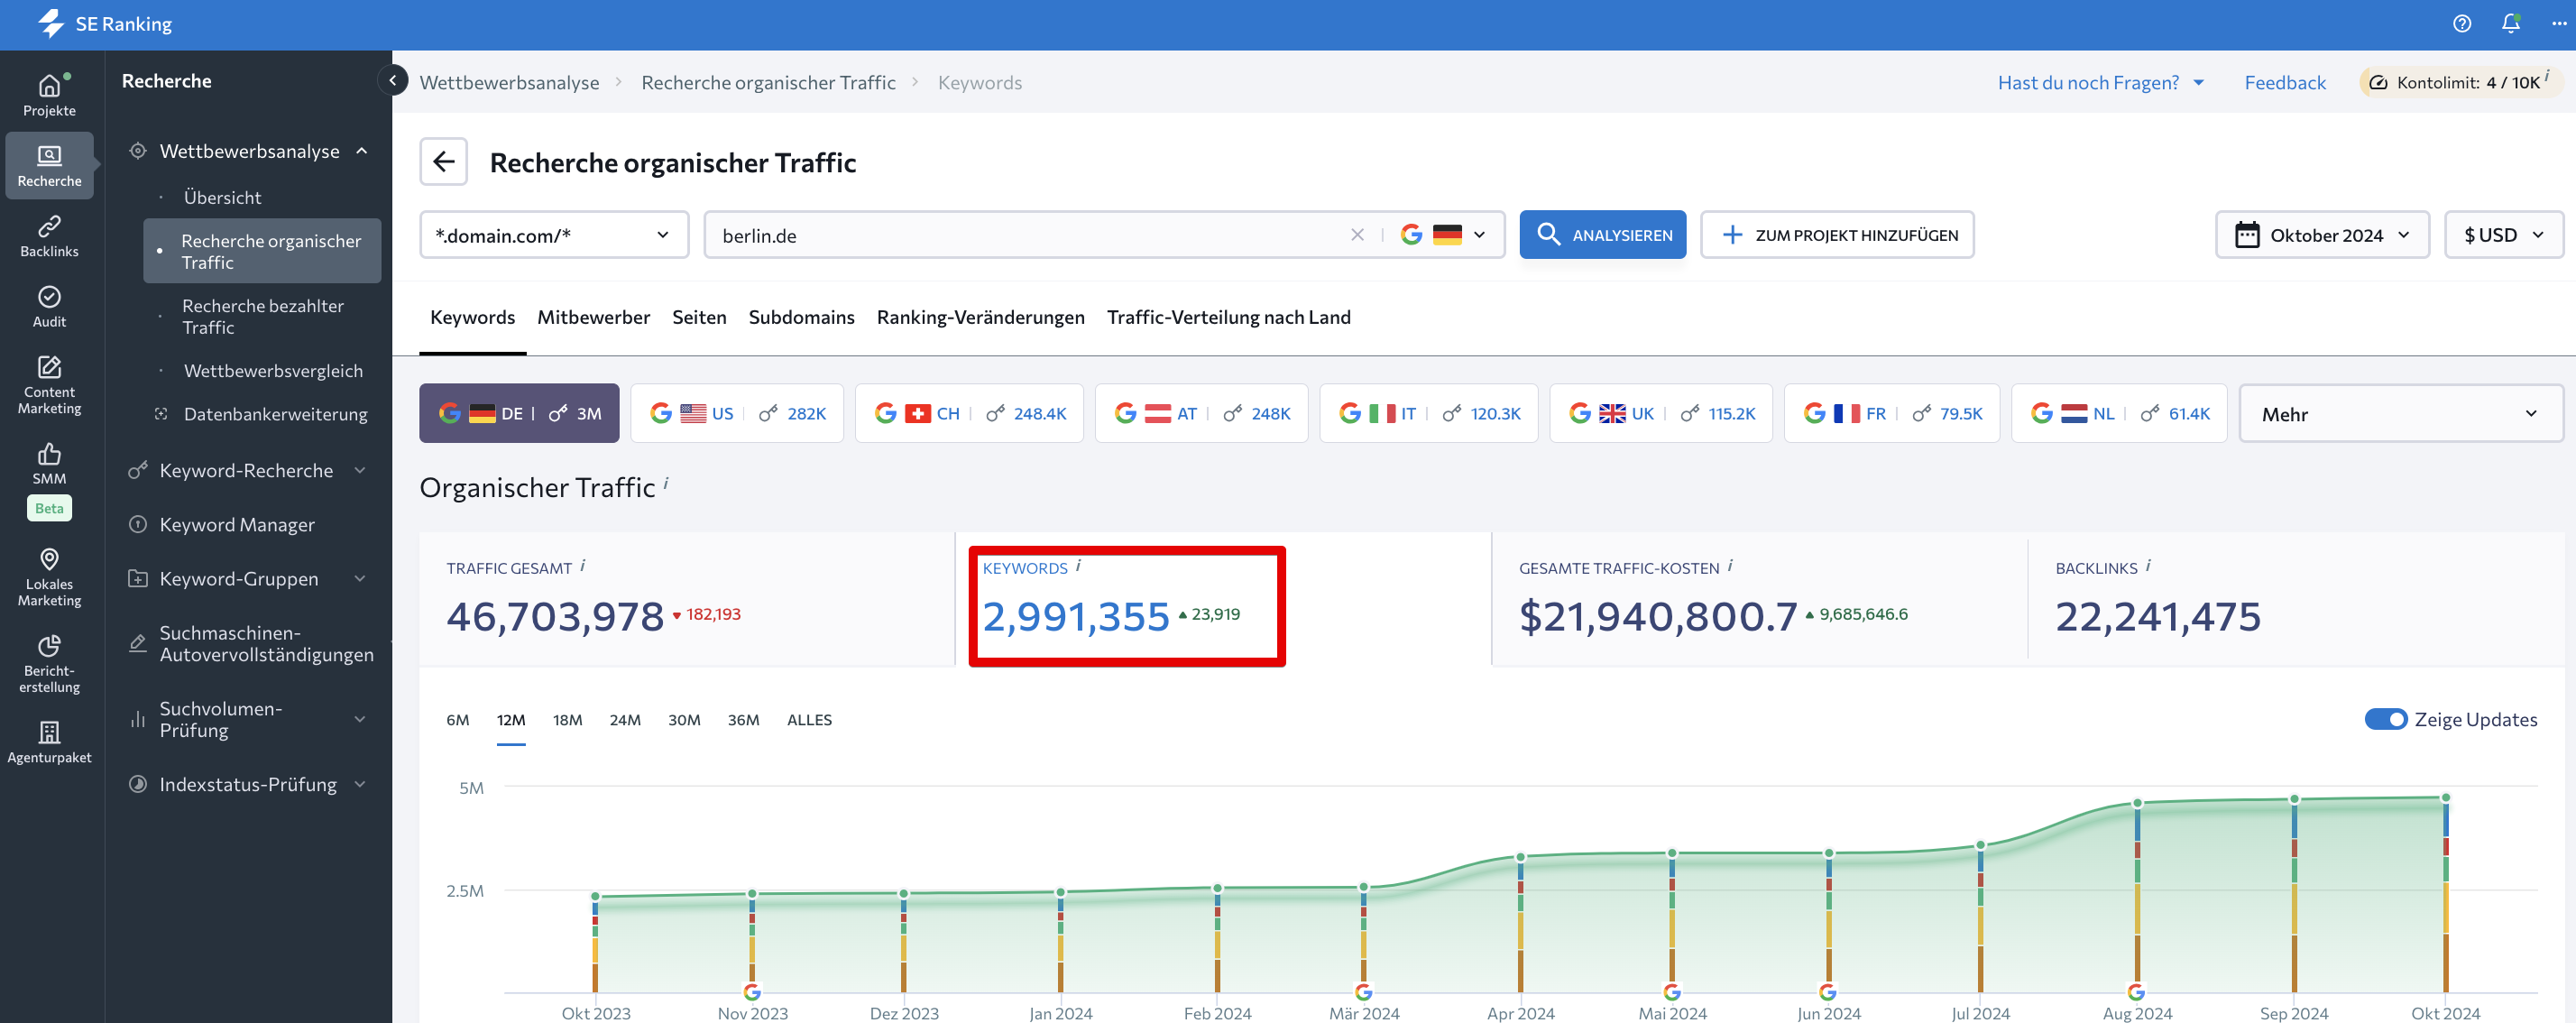Switch to Ranking-Veränderungen tab
Viewport: 2576px width, 1023px height.
tap(980, 317)
